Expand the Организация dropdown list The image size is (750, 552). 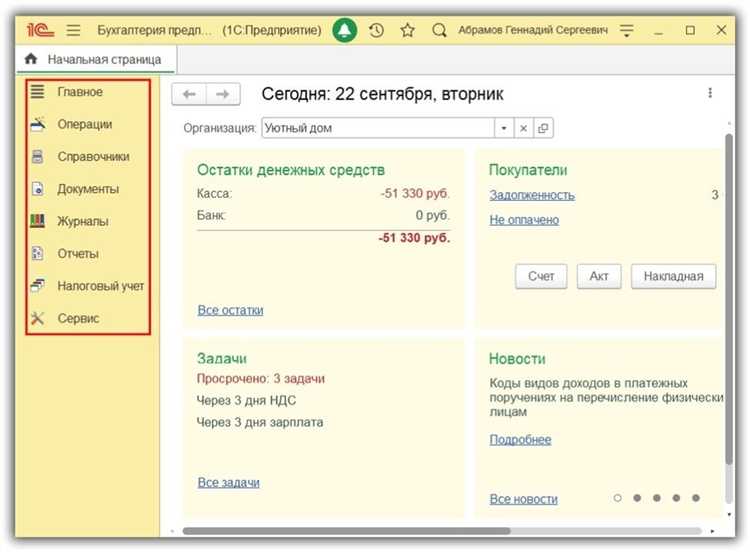[504, 128]
